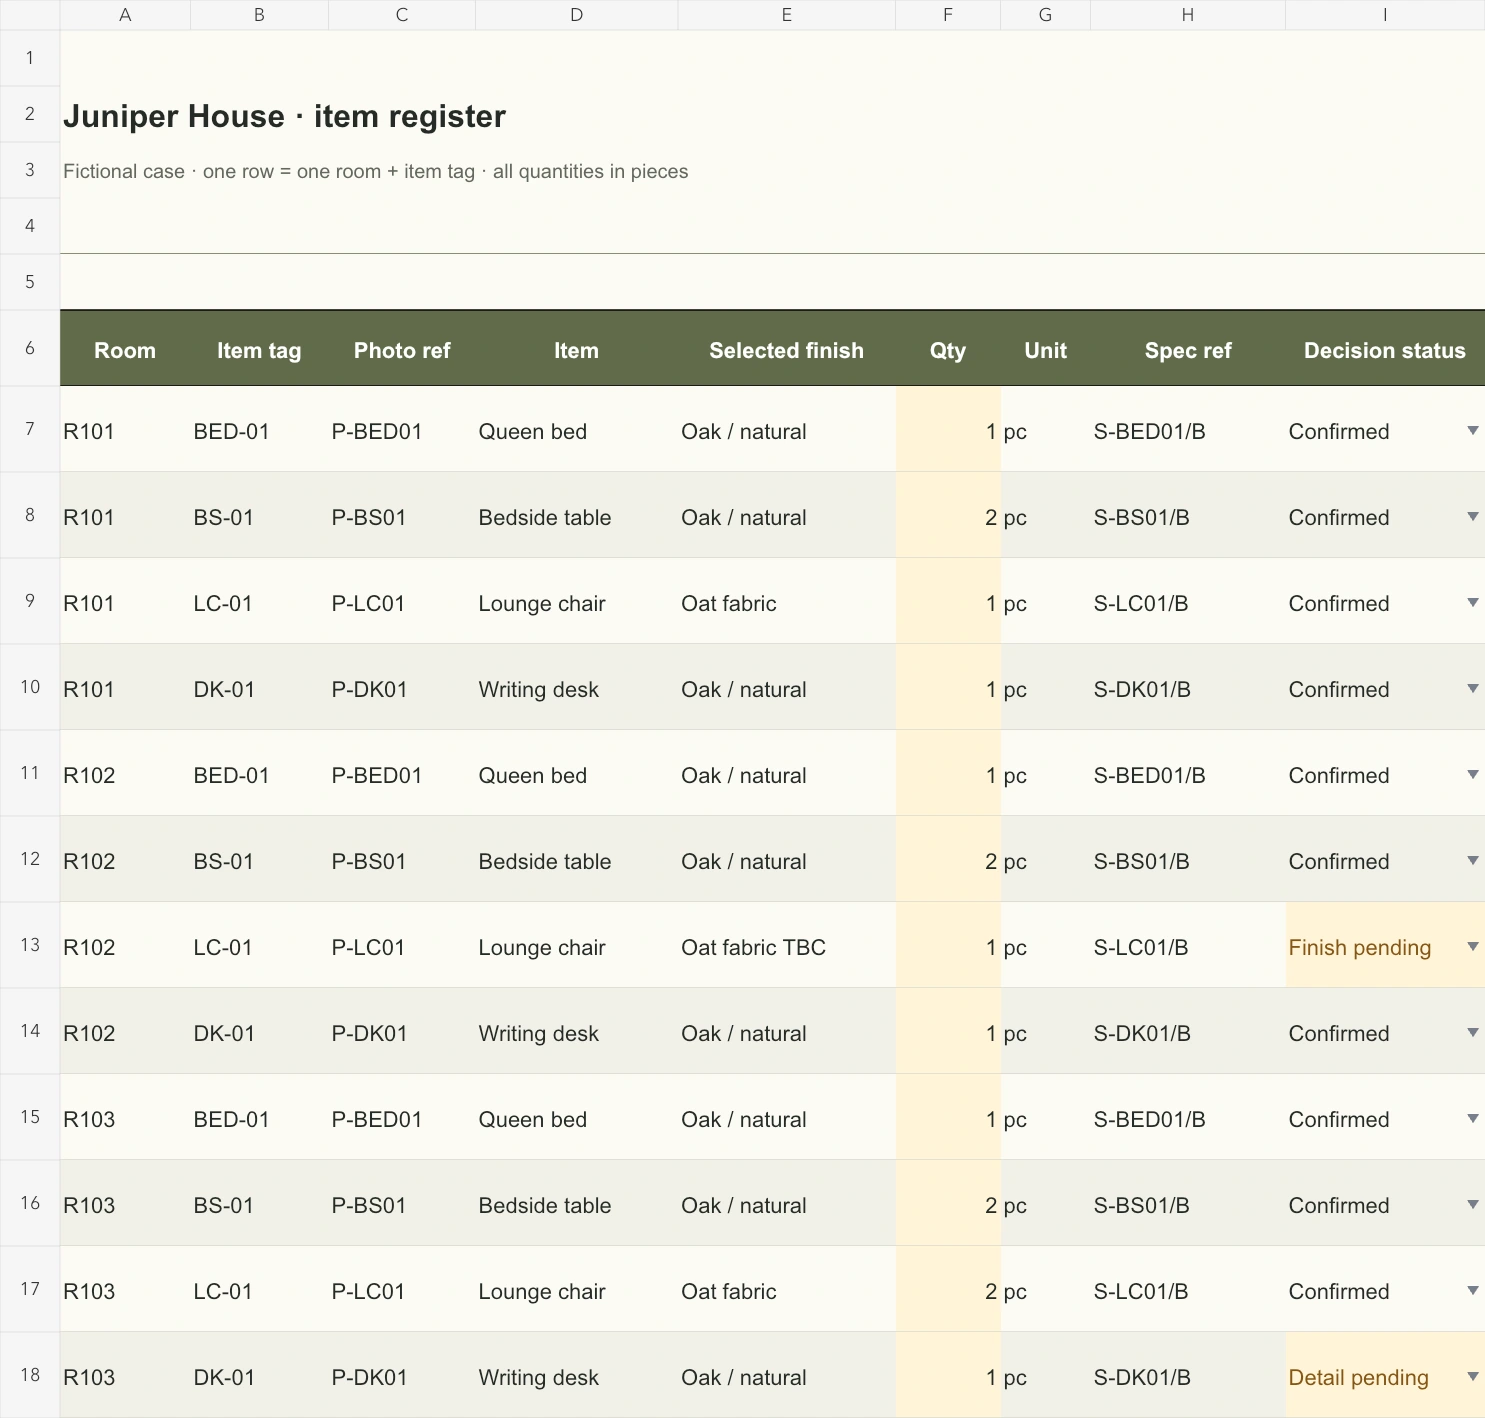Select R103 room cell in row 16

pos(125,1203)
